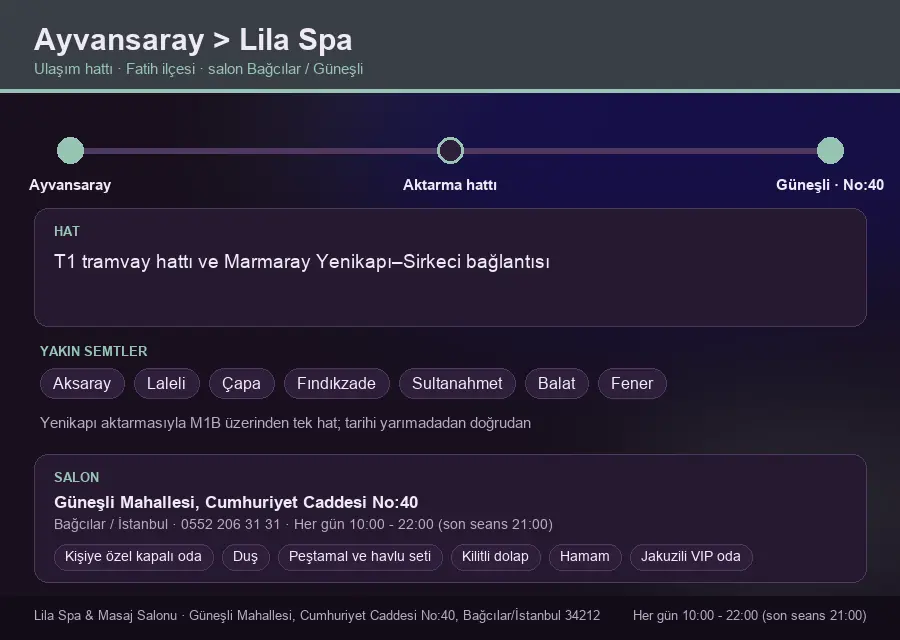This screenshot has width=900, height=640.
Task: Click the SALON section label
Action: click(x=76, y=478)
